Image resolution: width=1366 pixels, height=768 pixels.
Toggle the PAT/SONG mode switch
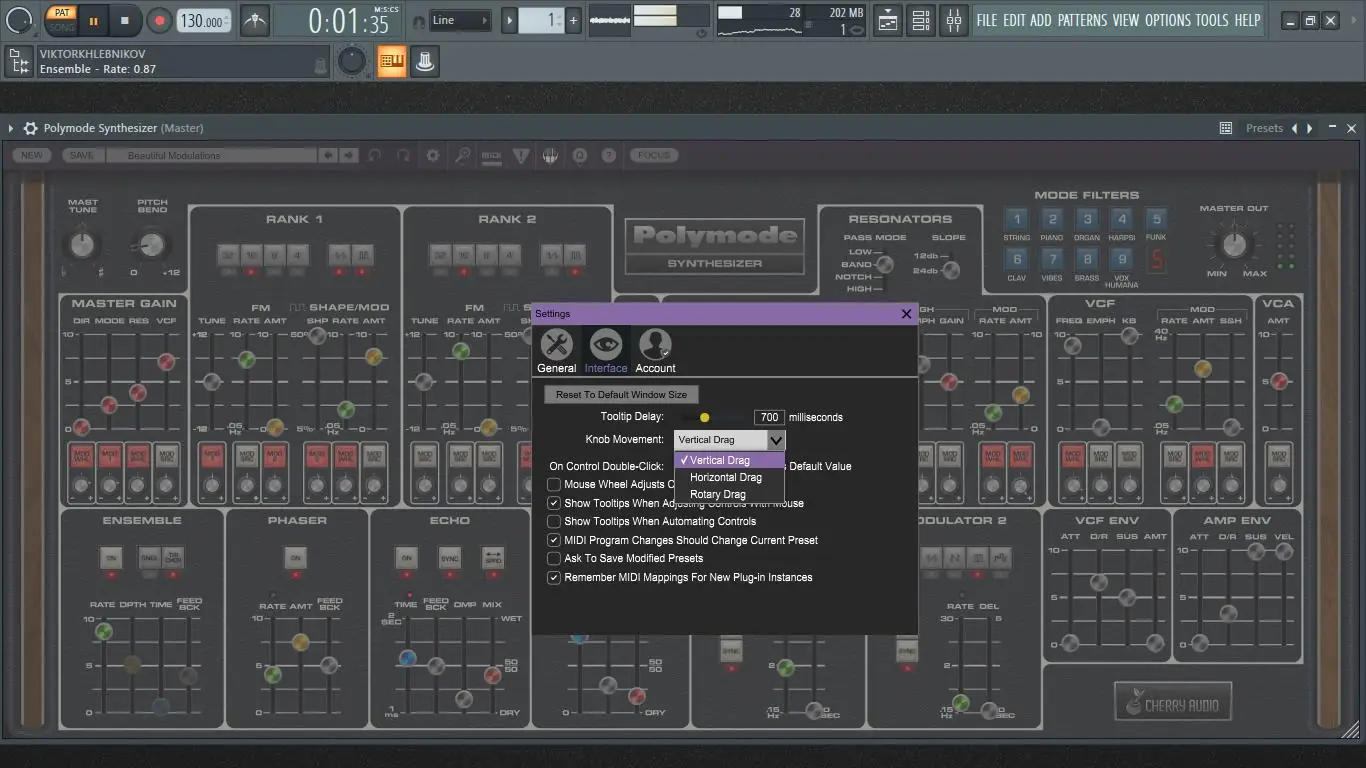tap(62, 20)
